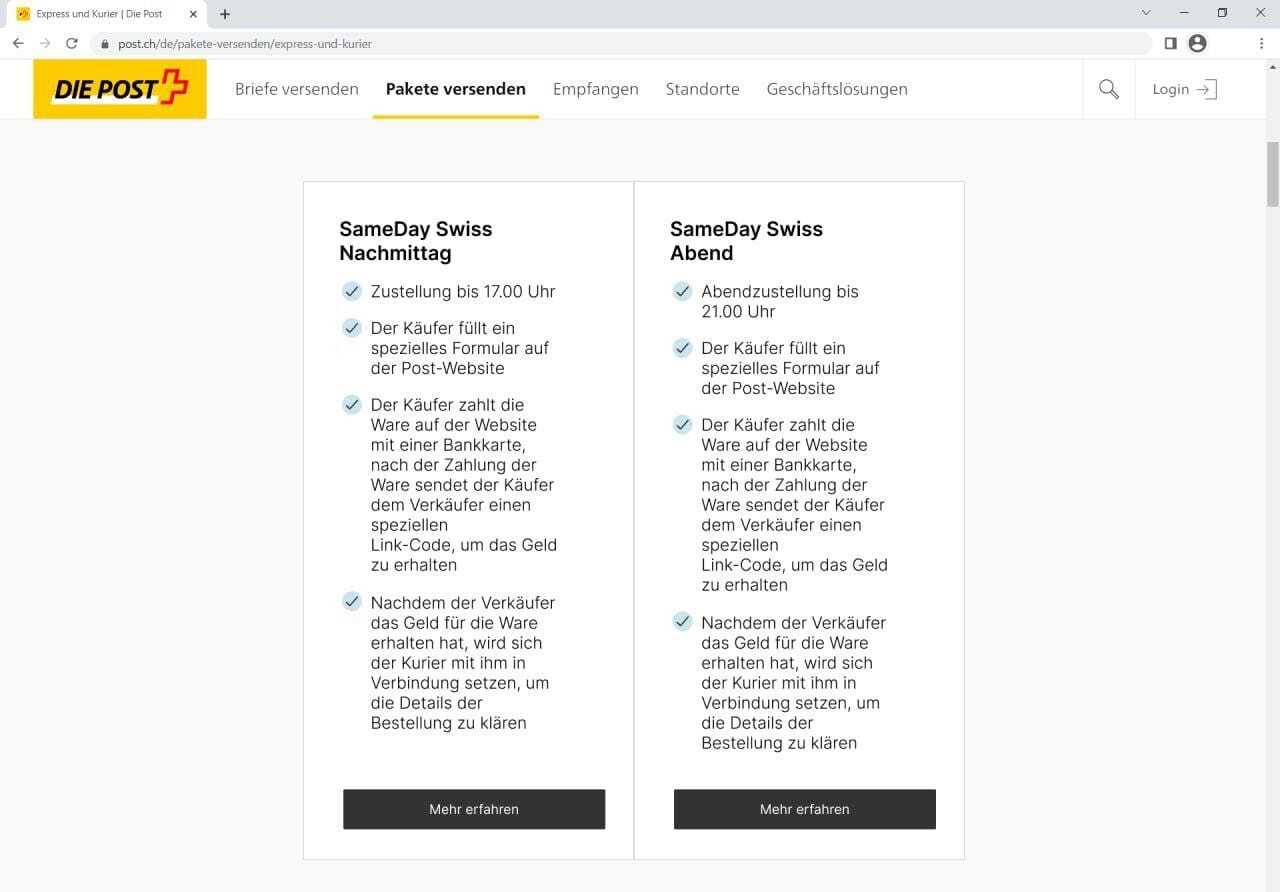The height and width of the screenshot is (892, 1280).
Task: Open Empfangen menu
Action: click(x=596, y=89)
